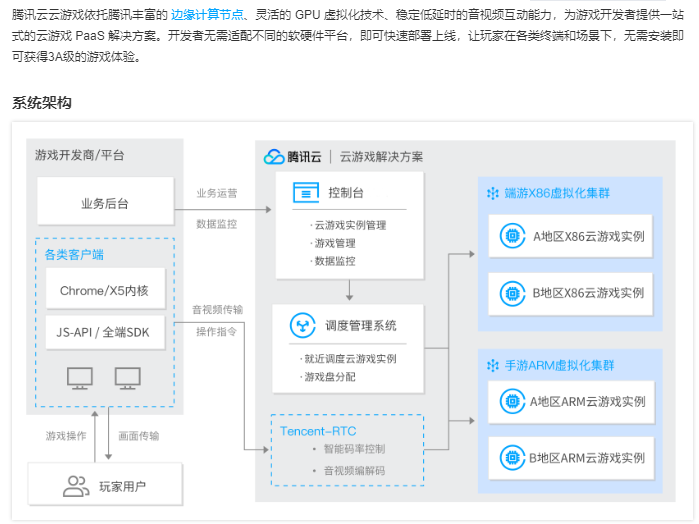Screen dimensions: 699x524
Task: Click the Tencent Cloud logo icon
Action: point(274,157)
